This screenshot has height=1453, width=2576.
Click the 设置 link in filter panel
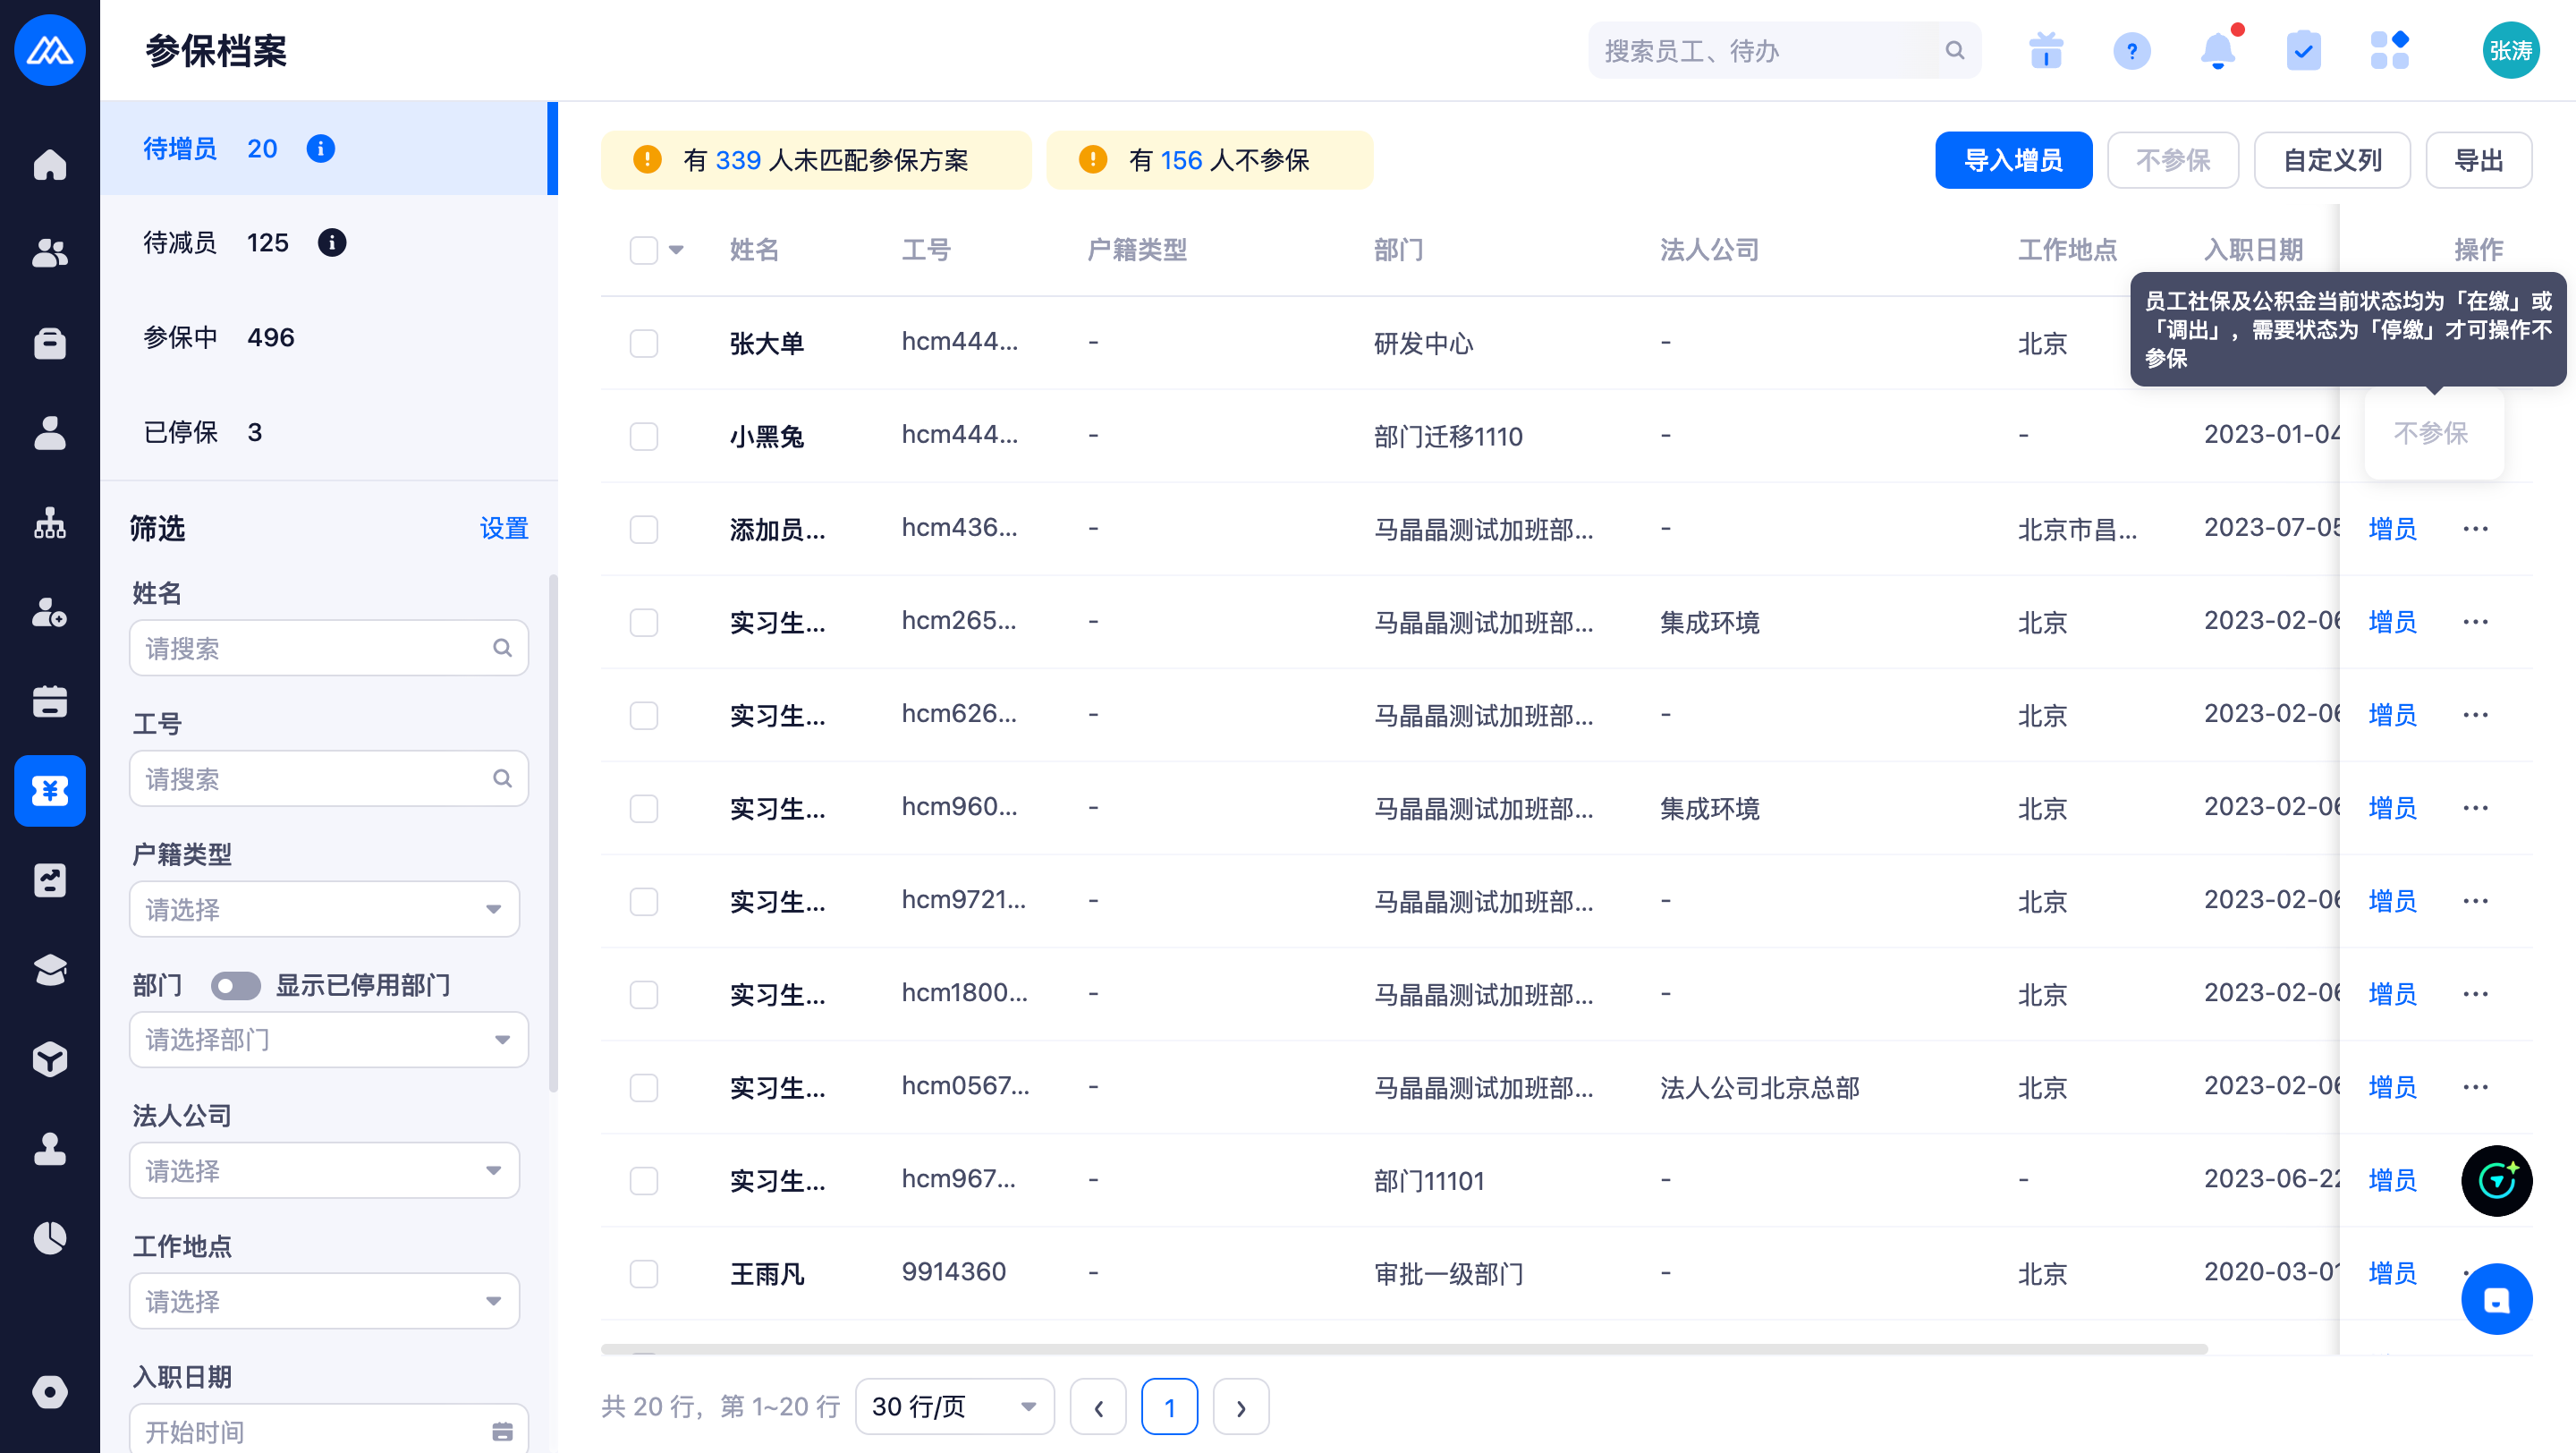pos(503,528)
